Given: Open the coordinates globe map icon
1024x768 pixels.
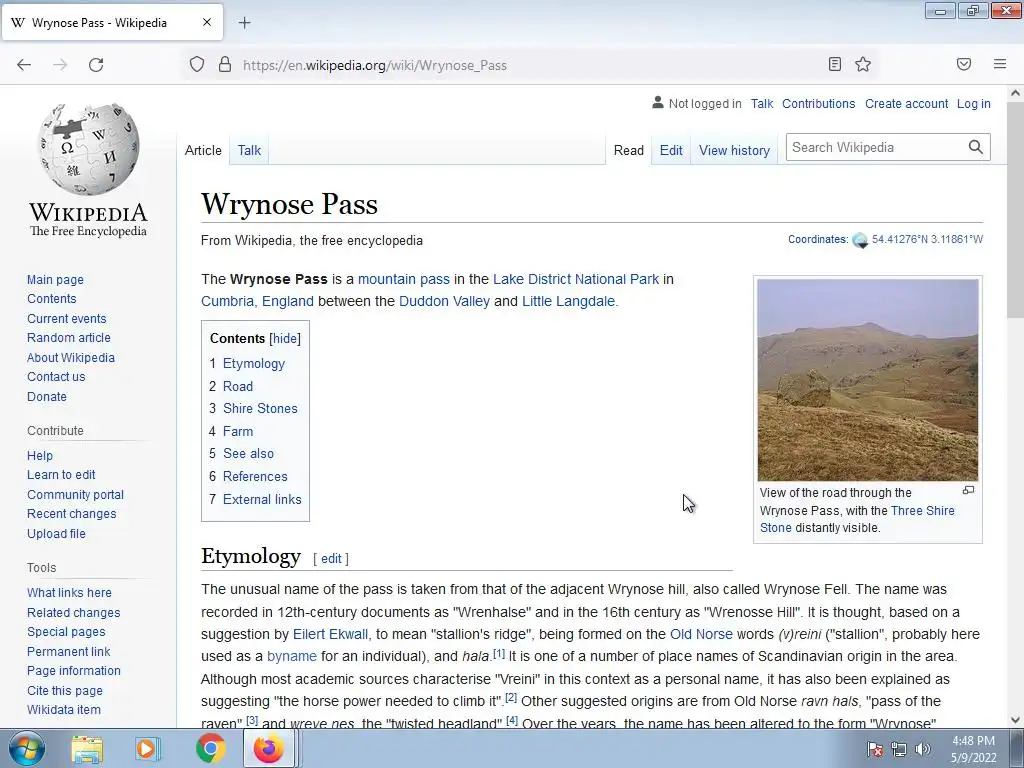Looking at the screenshot, I should (860, 240).
